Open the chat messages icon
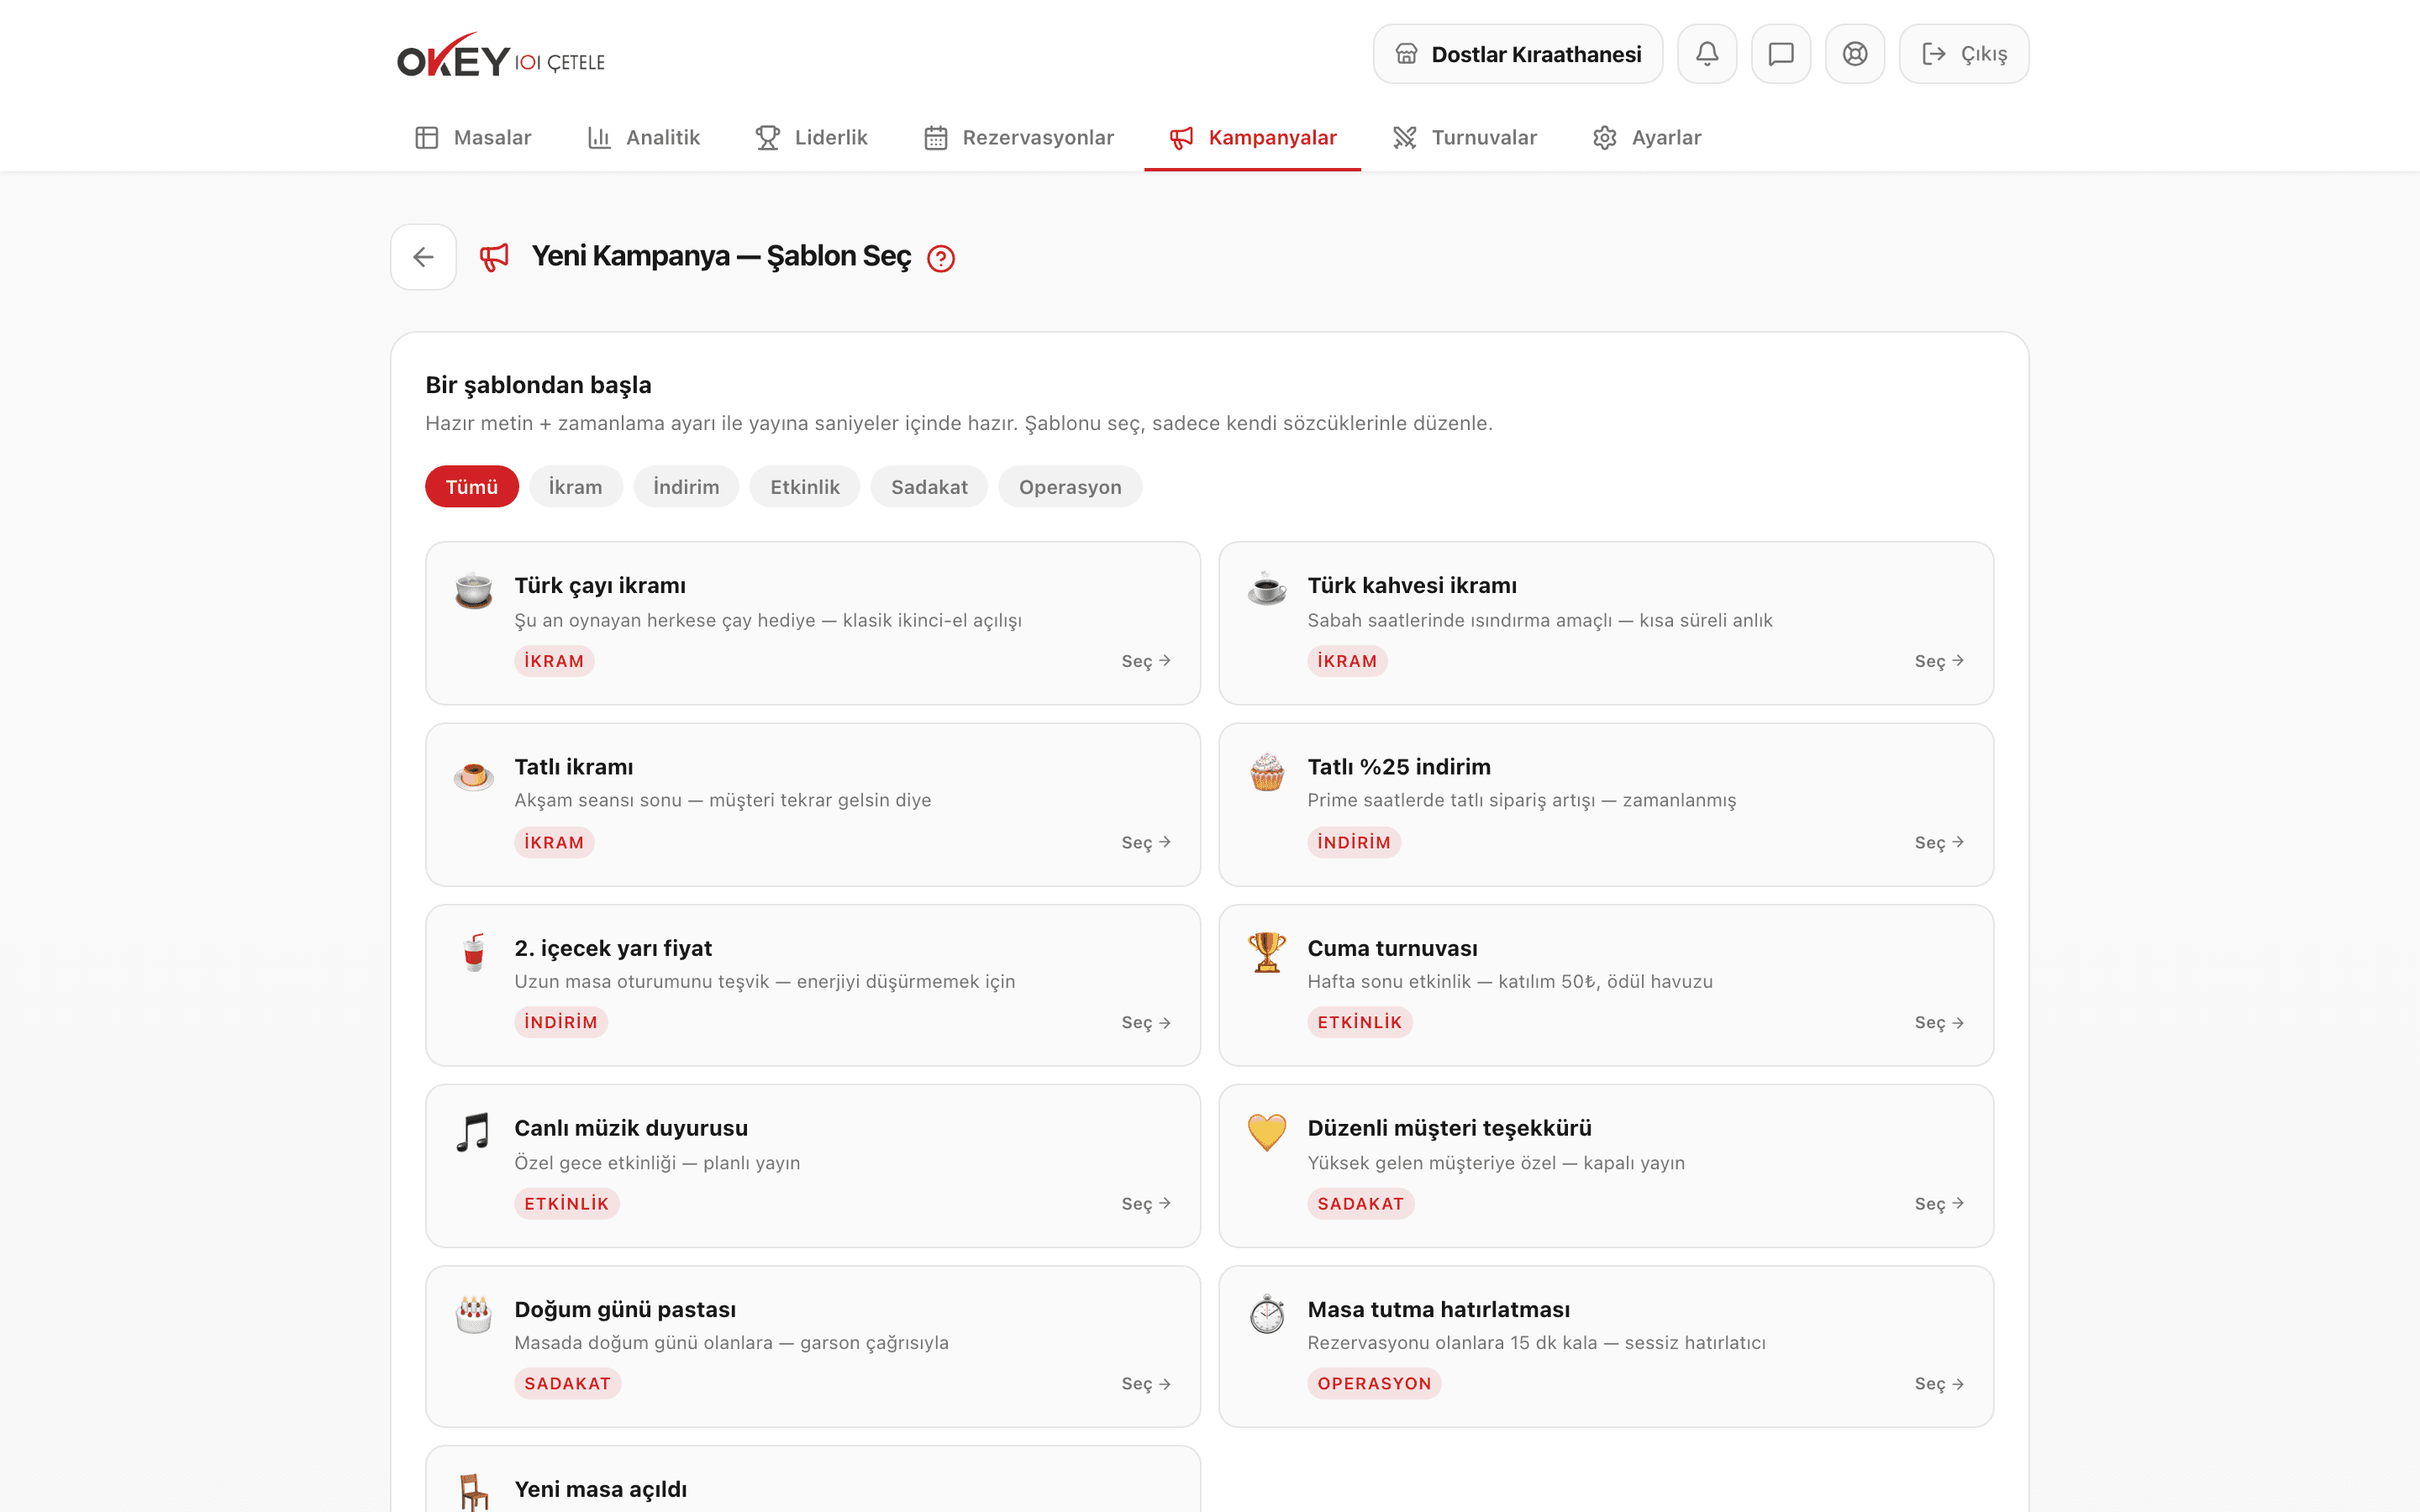 [1781, 54]
